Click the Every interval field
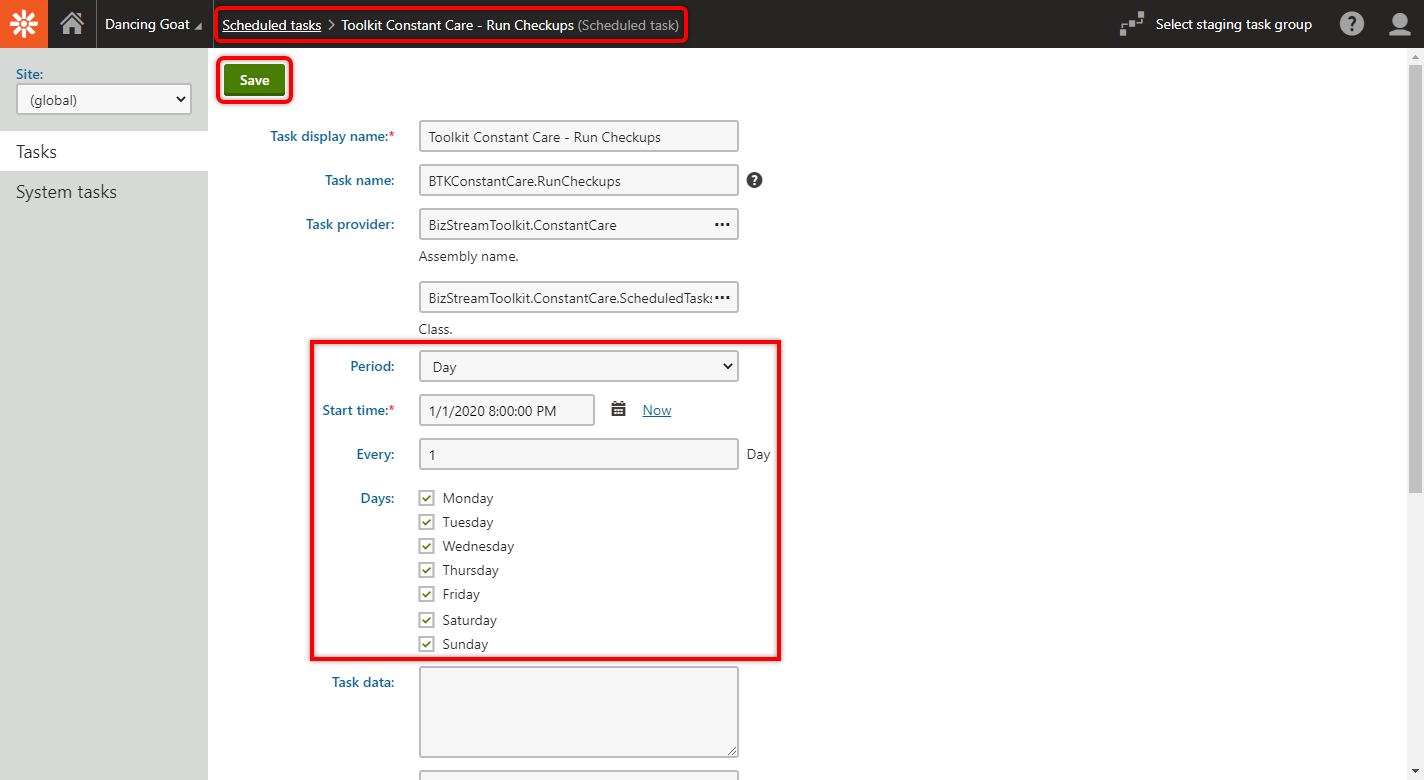 pyautogui.click(x=579, y=454)
